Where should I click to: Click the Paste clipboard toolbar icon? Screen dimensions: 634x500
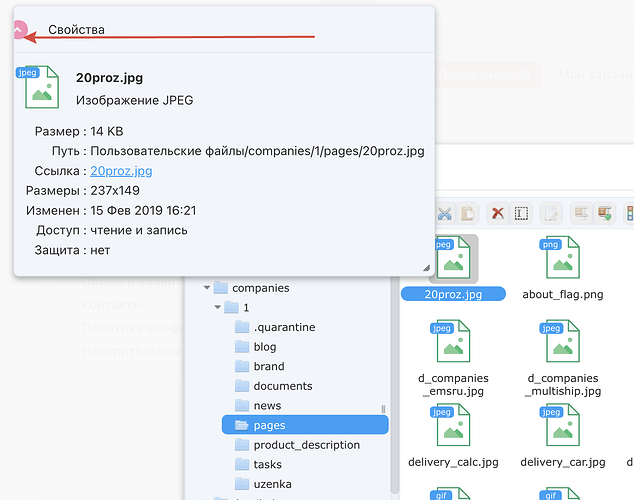[468, 213]
